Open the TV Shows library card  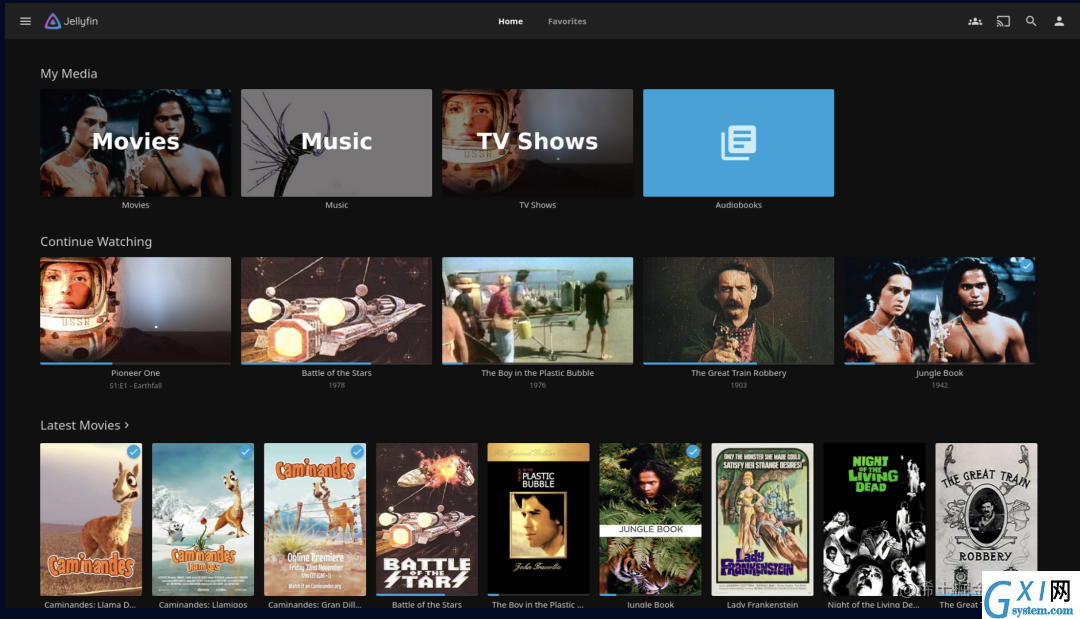tap(537, 143)
